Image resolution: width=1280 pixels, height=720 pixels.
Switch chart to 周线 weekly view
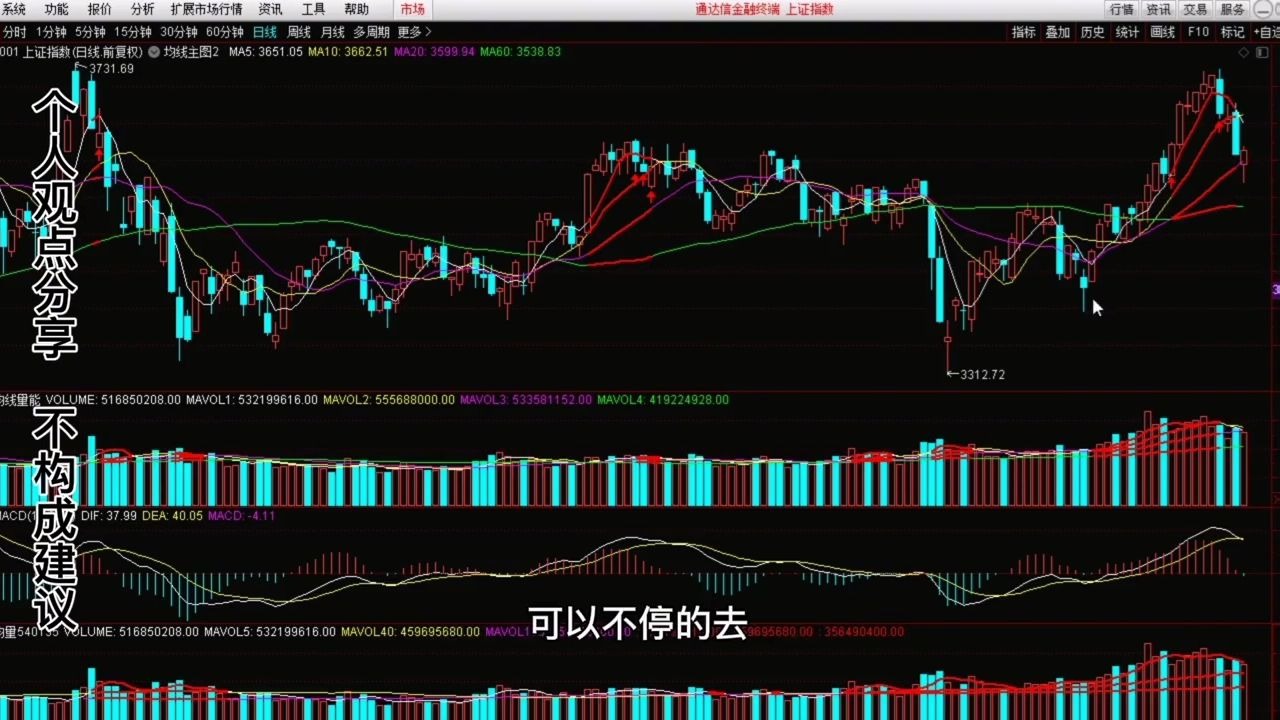tap(298, 31)
